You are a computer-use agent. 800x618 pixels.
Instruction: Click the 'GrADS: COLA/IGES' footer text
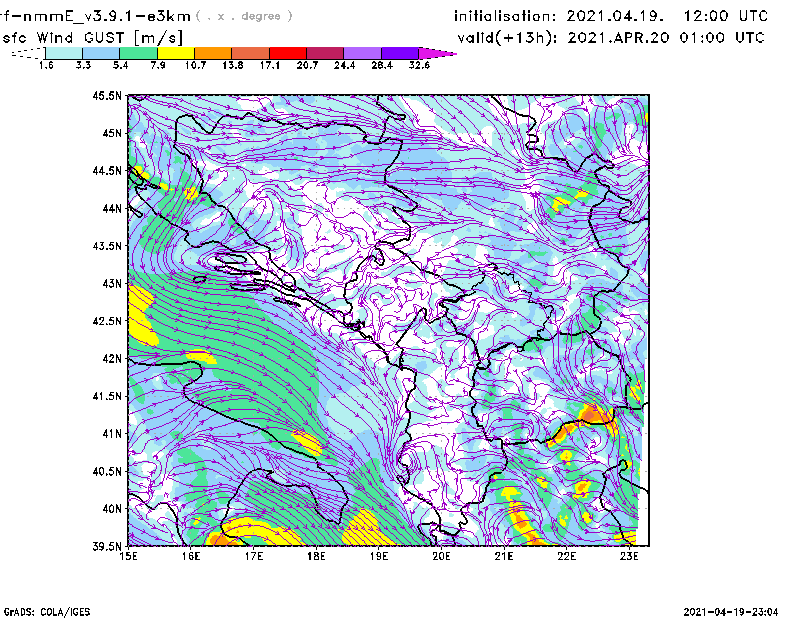coord(47,612)
